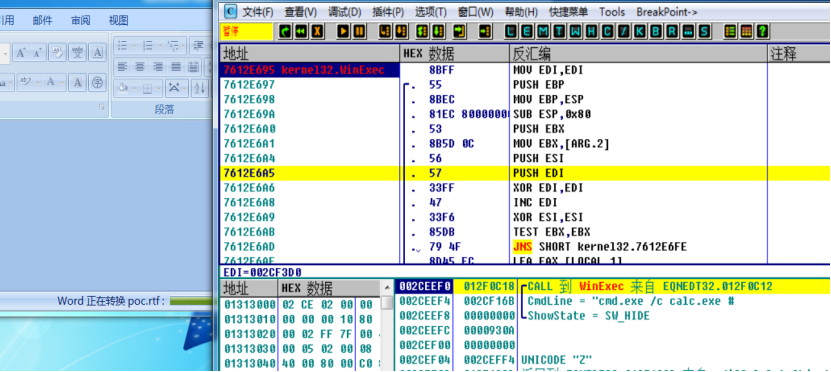Open font dialog launcher in Word ribbon
This screenshot has height=372, width=831.
coord(102,108)
